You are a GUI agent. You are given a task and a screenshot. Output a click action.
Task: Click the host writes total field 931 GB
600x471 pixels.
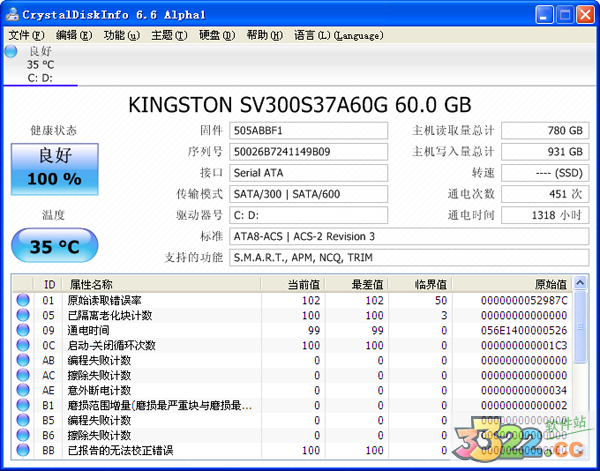(545, 152)
